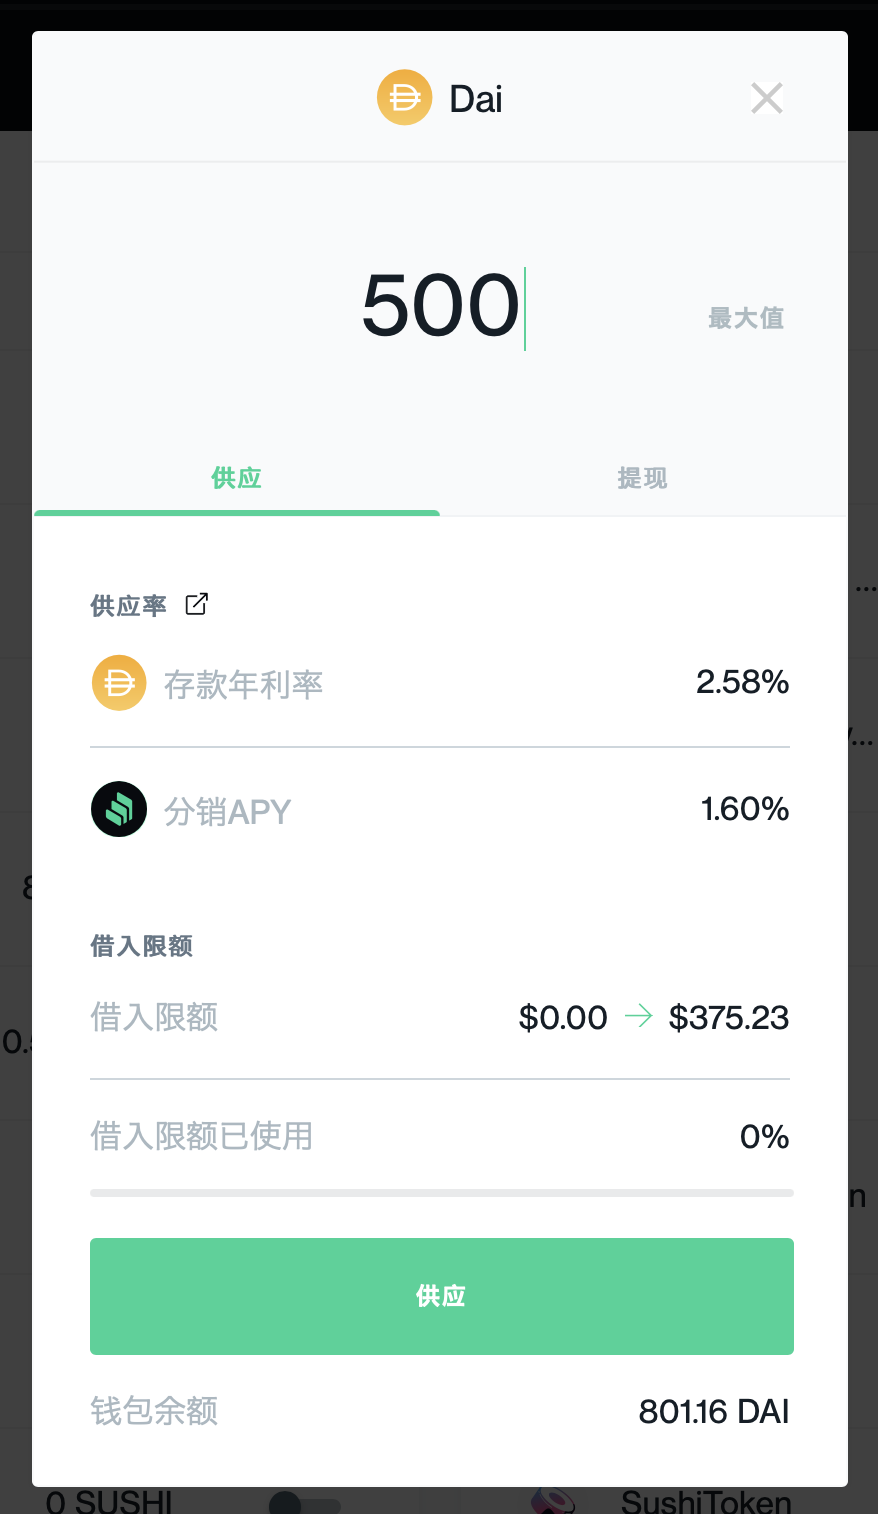Click the borrow limit used progress bar
878x1514 pixels.
[441, 1192]
